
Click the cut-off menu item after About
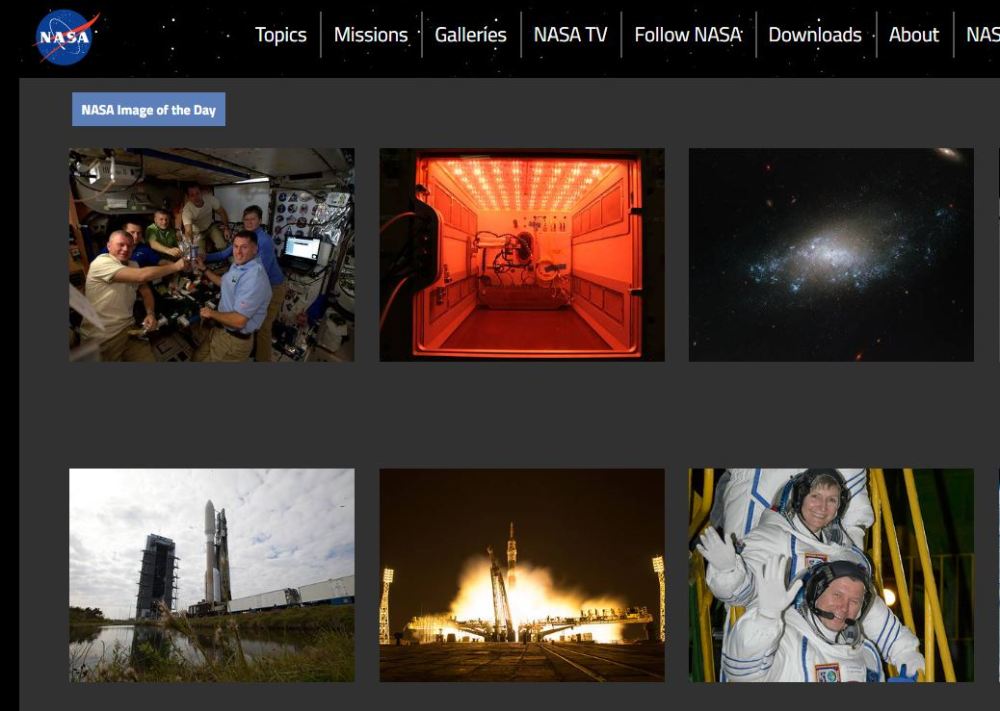[982, 35]
